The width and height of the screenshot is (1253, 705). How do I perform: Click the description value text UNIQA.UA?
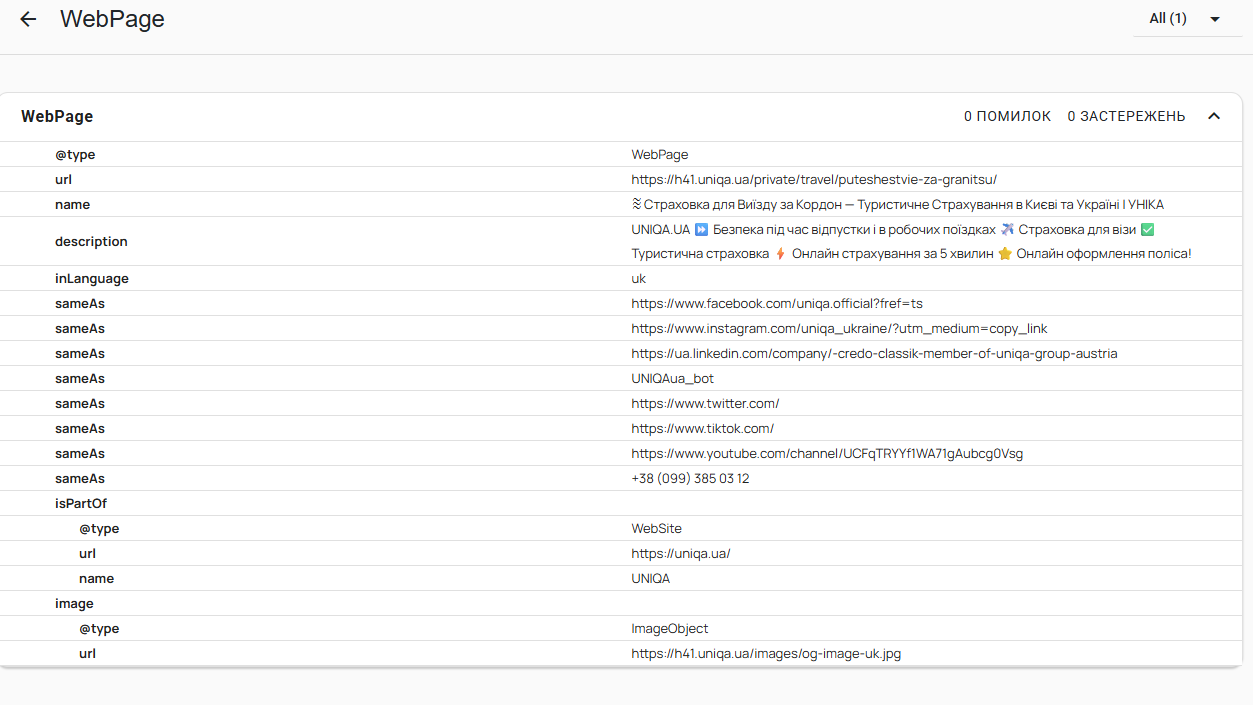[x=660, y=229]
